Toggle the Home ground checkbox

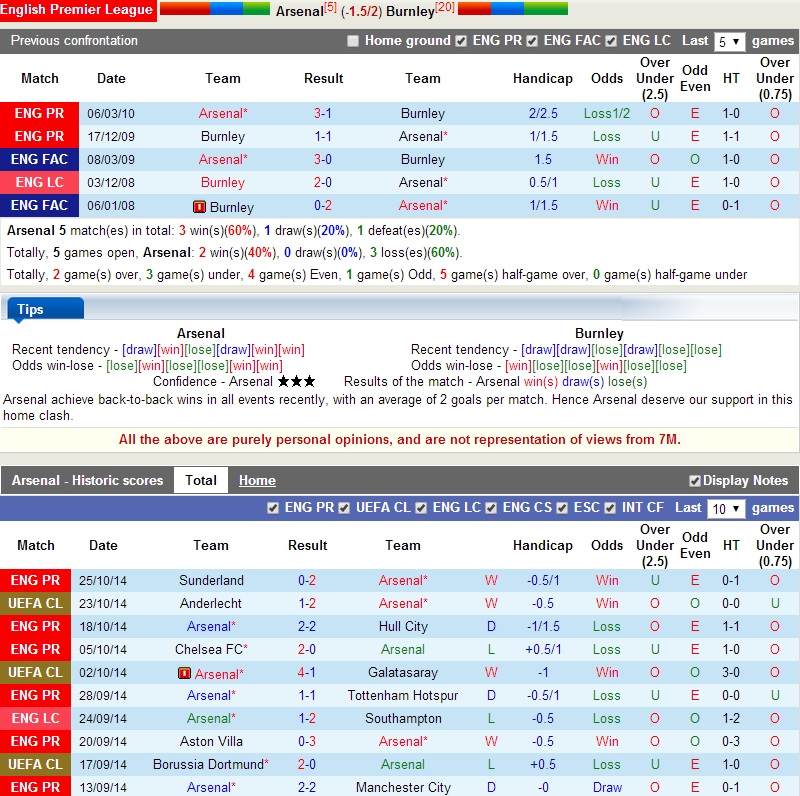[x=353, y=41]
